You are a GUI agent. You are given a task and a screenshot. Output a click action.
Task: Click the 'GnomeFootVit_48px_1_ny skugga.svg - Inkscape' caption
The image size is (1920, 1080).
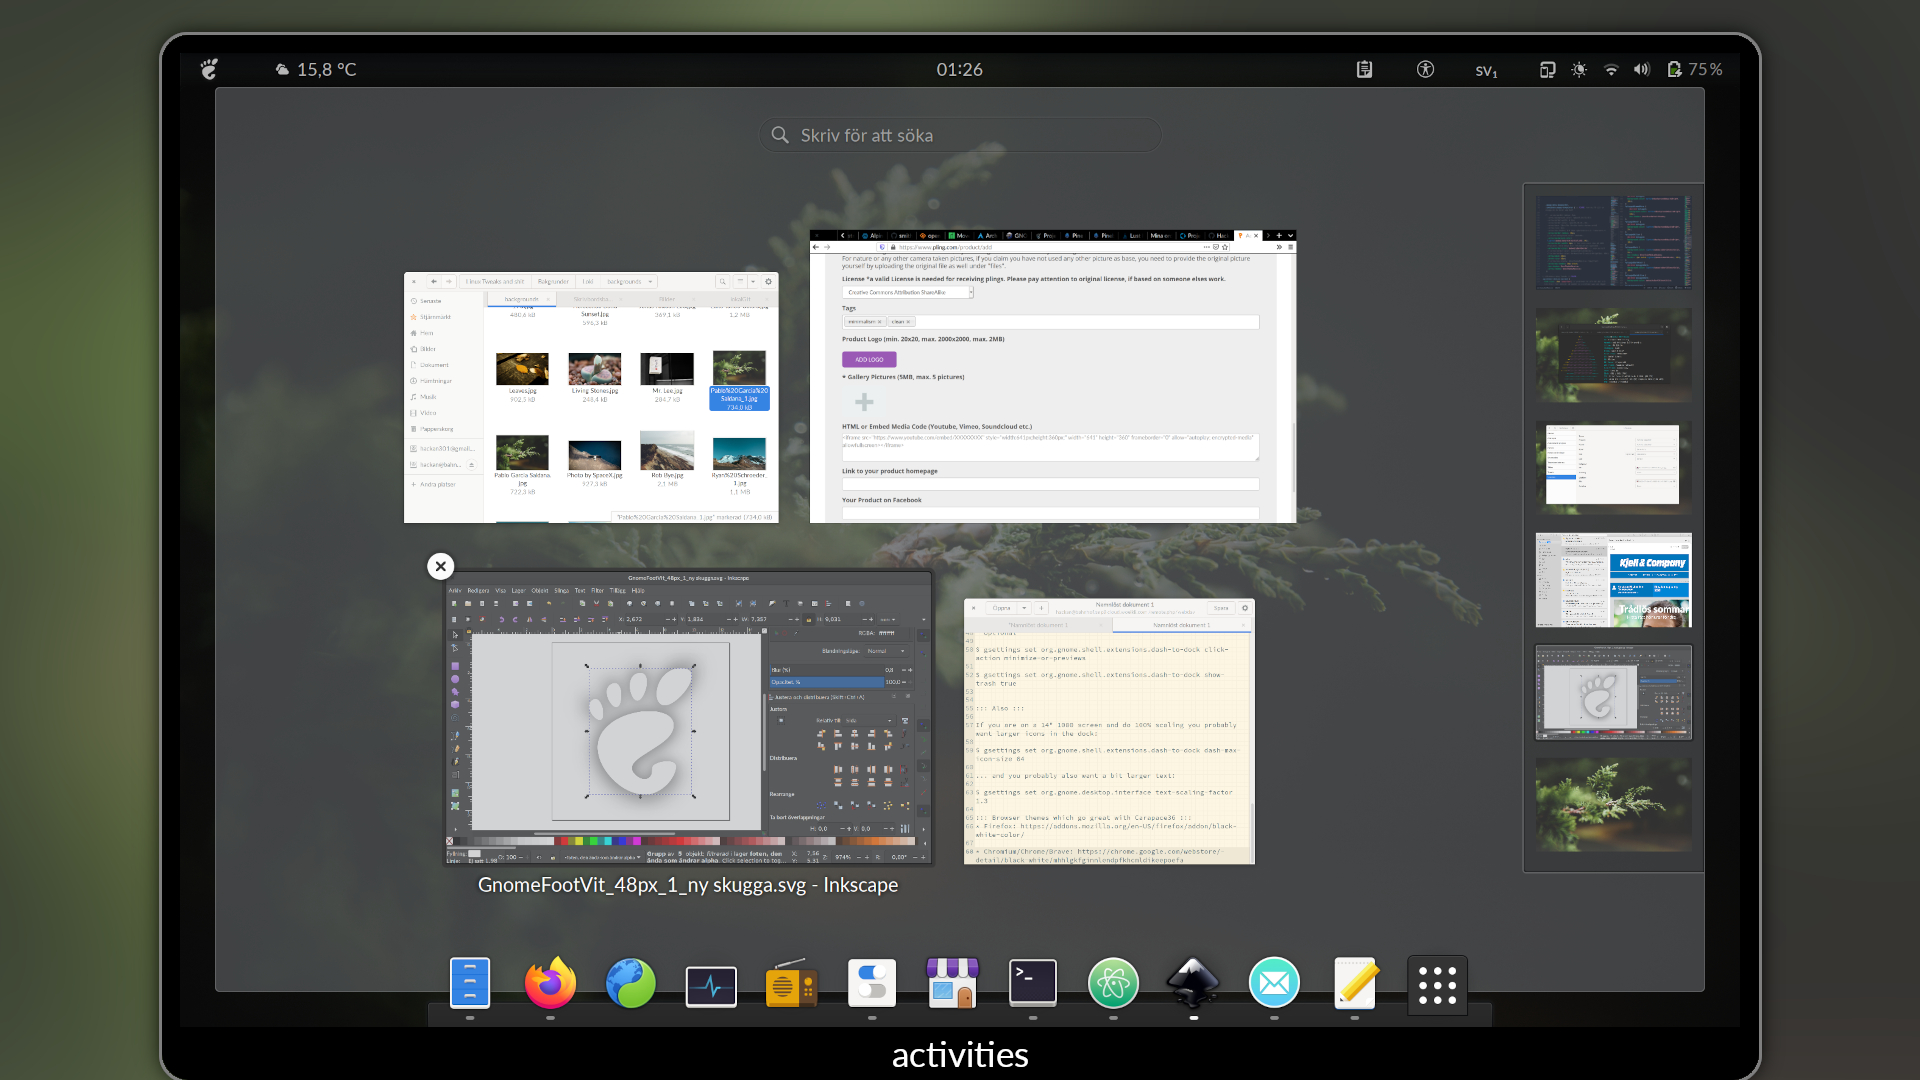point(688,885)
